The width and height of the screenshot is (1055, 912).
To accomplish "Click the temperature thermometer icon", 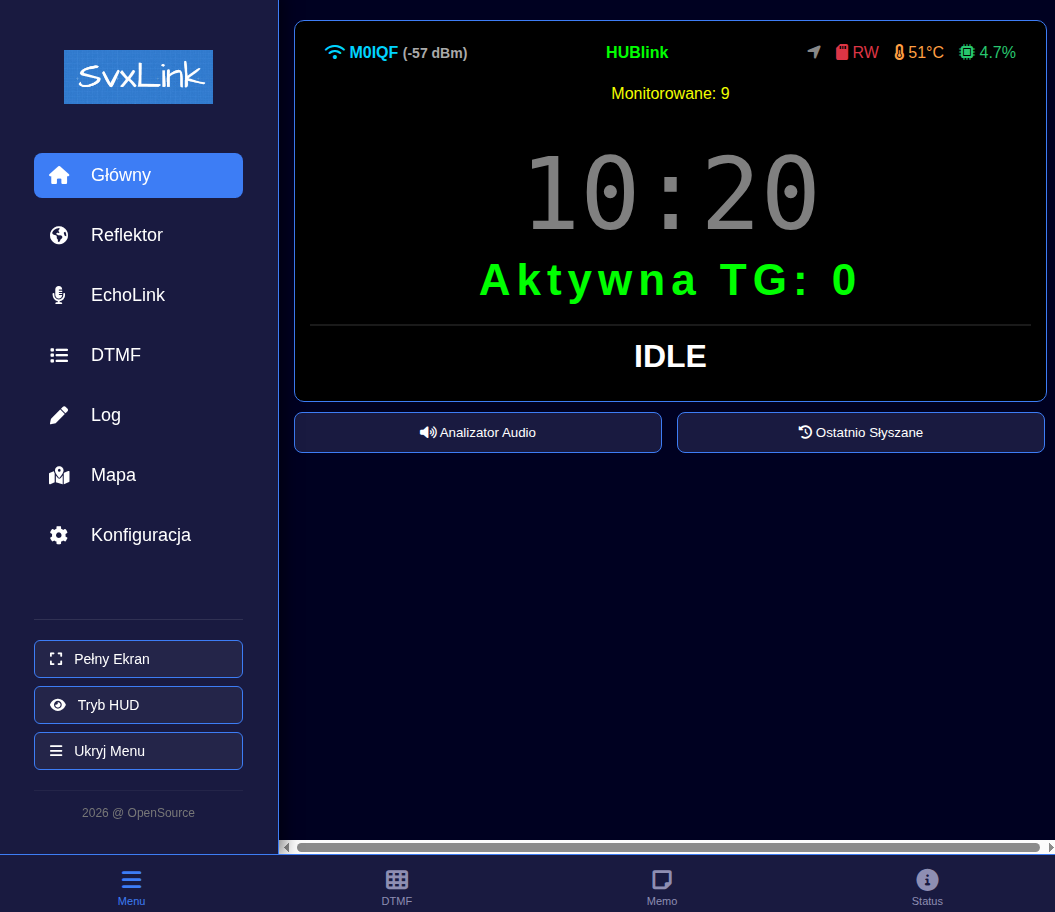I will click(x=899, y=52).
